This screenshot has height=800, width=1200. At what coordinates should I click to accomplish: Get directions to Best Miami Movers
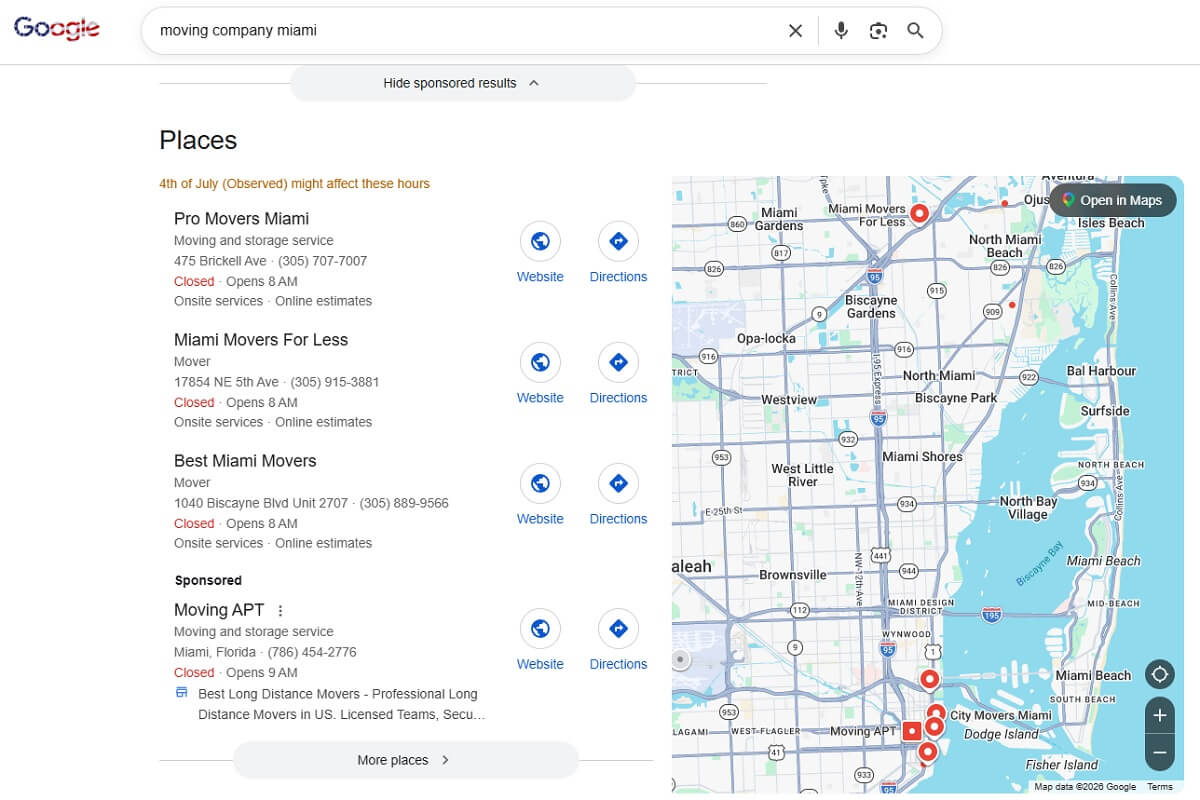(x=618, y=483)
